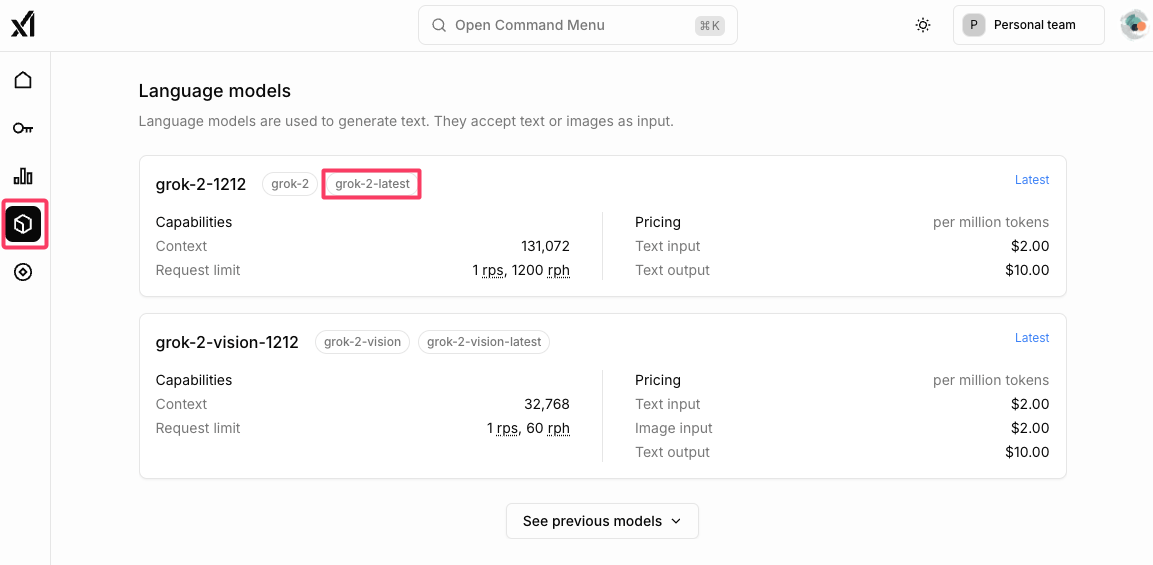Click the Open Command Menu search box

[x=577, y=25]
